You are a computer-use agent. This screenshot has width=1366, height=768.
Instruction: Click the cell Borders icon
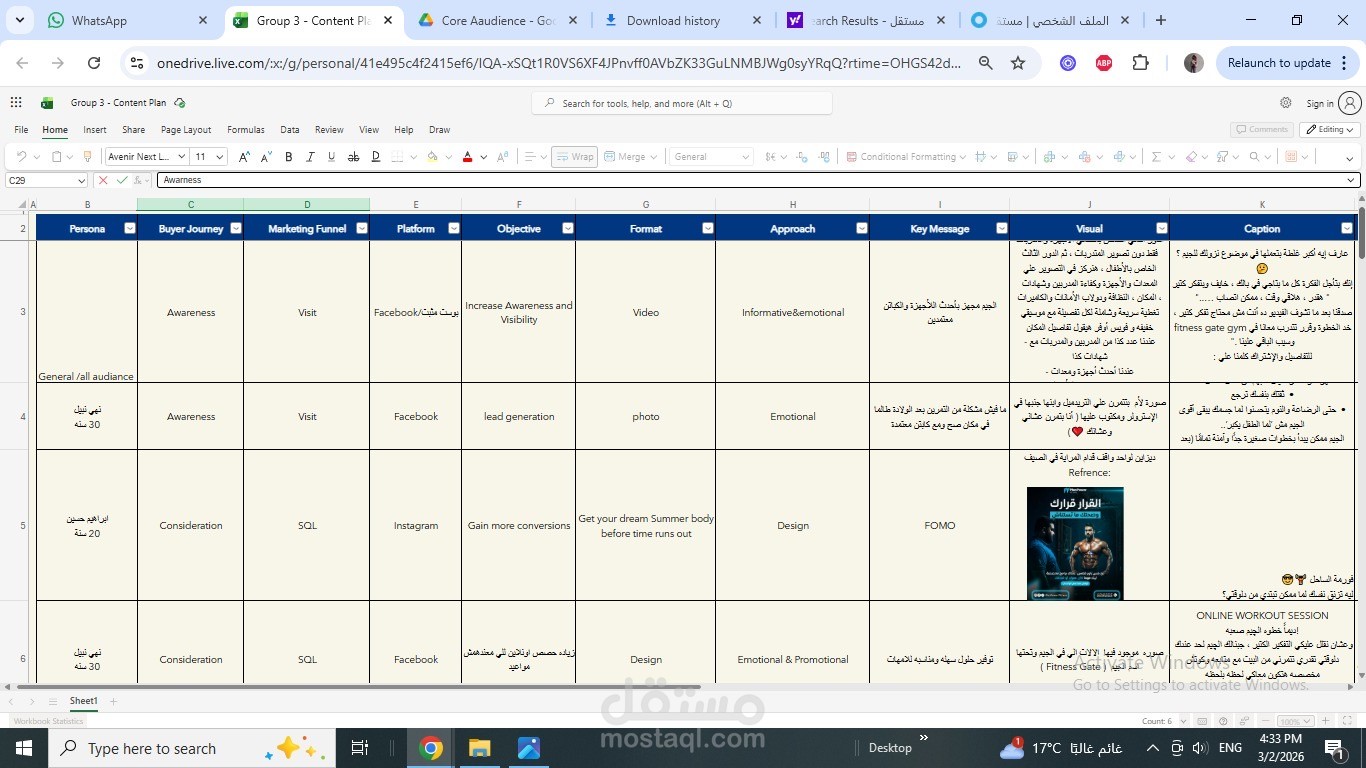tap(397, 156)
